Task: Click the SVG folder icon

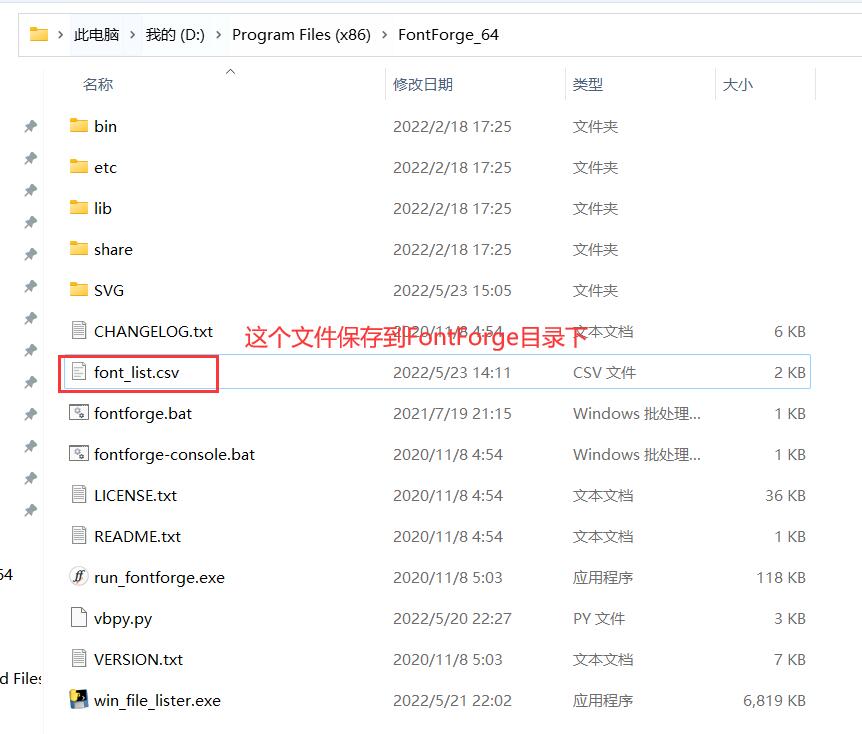Action: (x=79, y=290)
